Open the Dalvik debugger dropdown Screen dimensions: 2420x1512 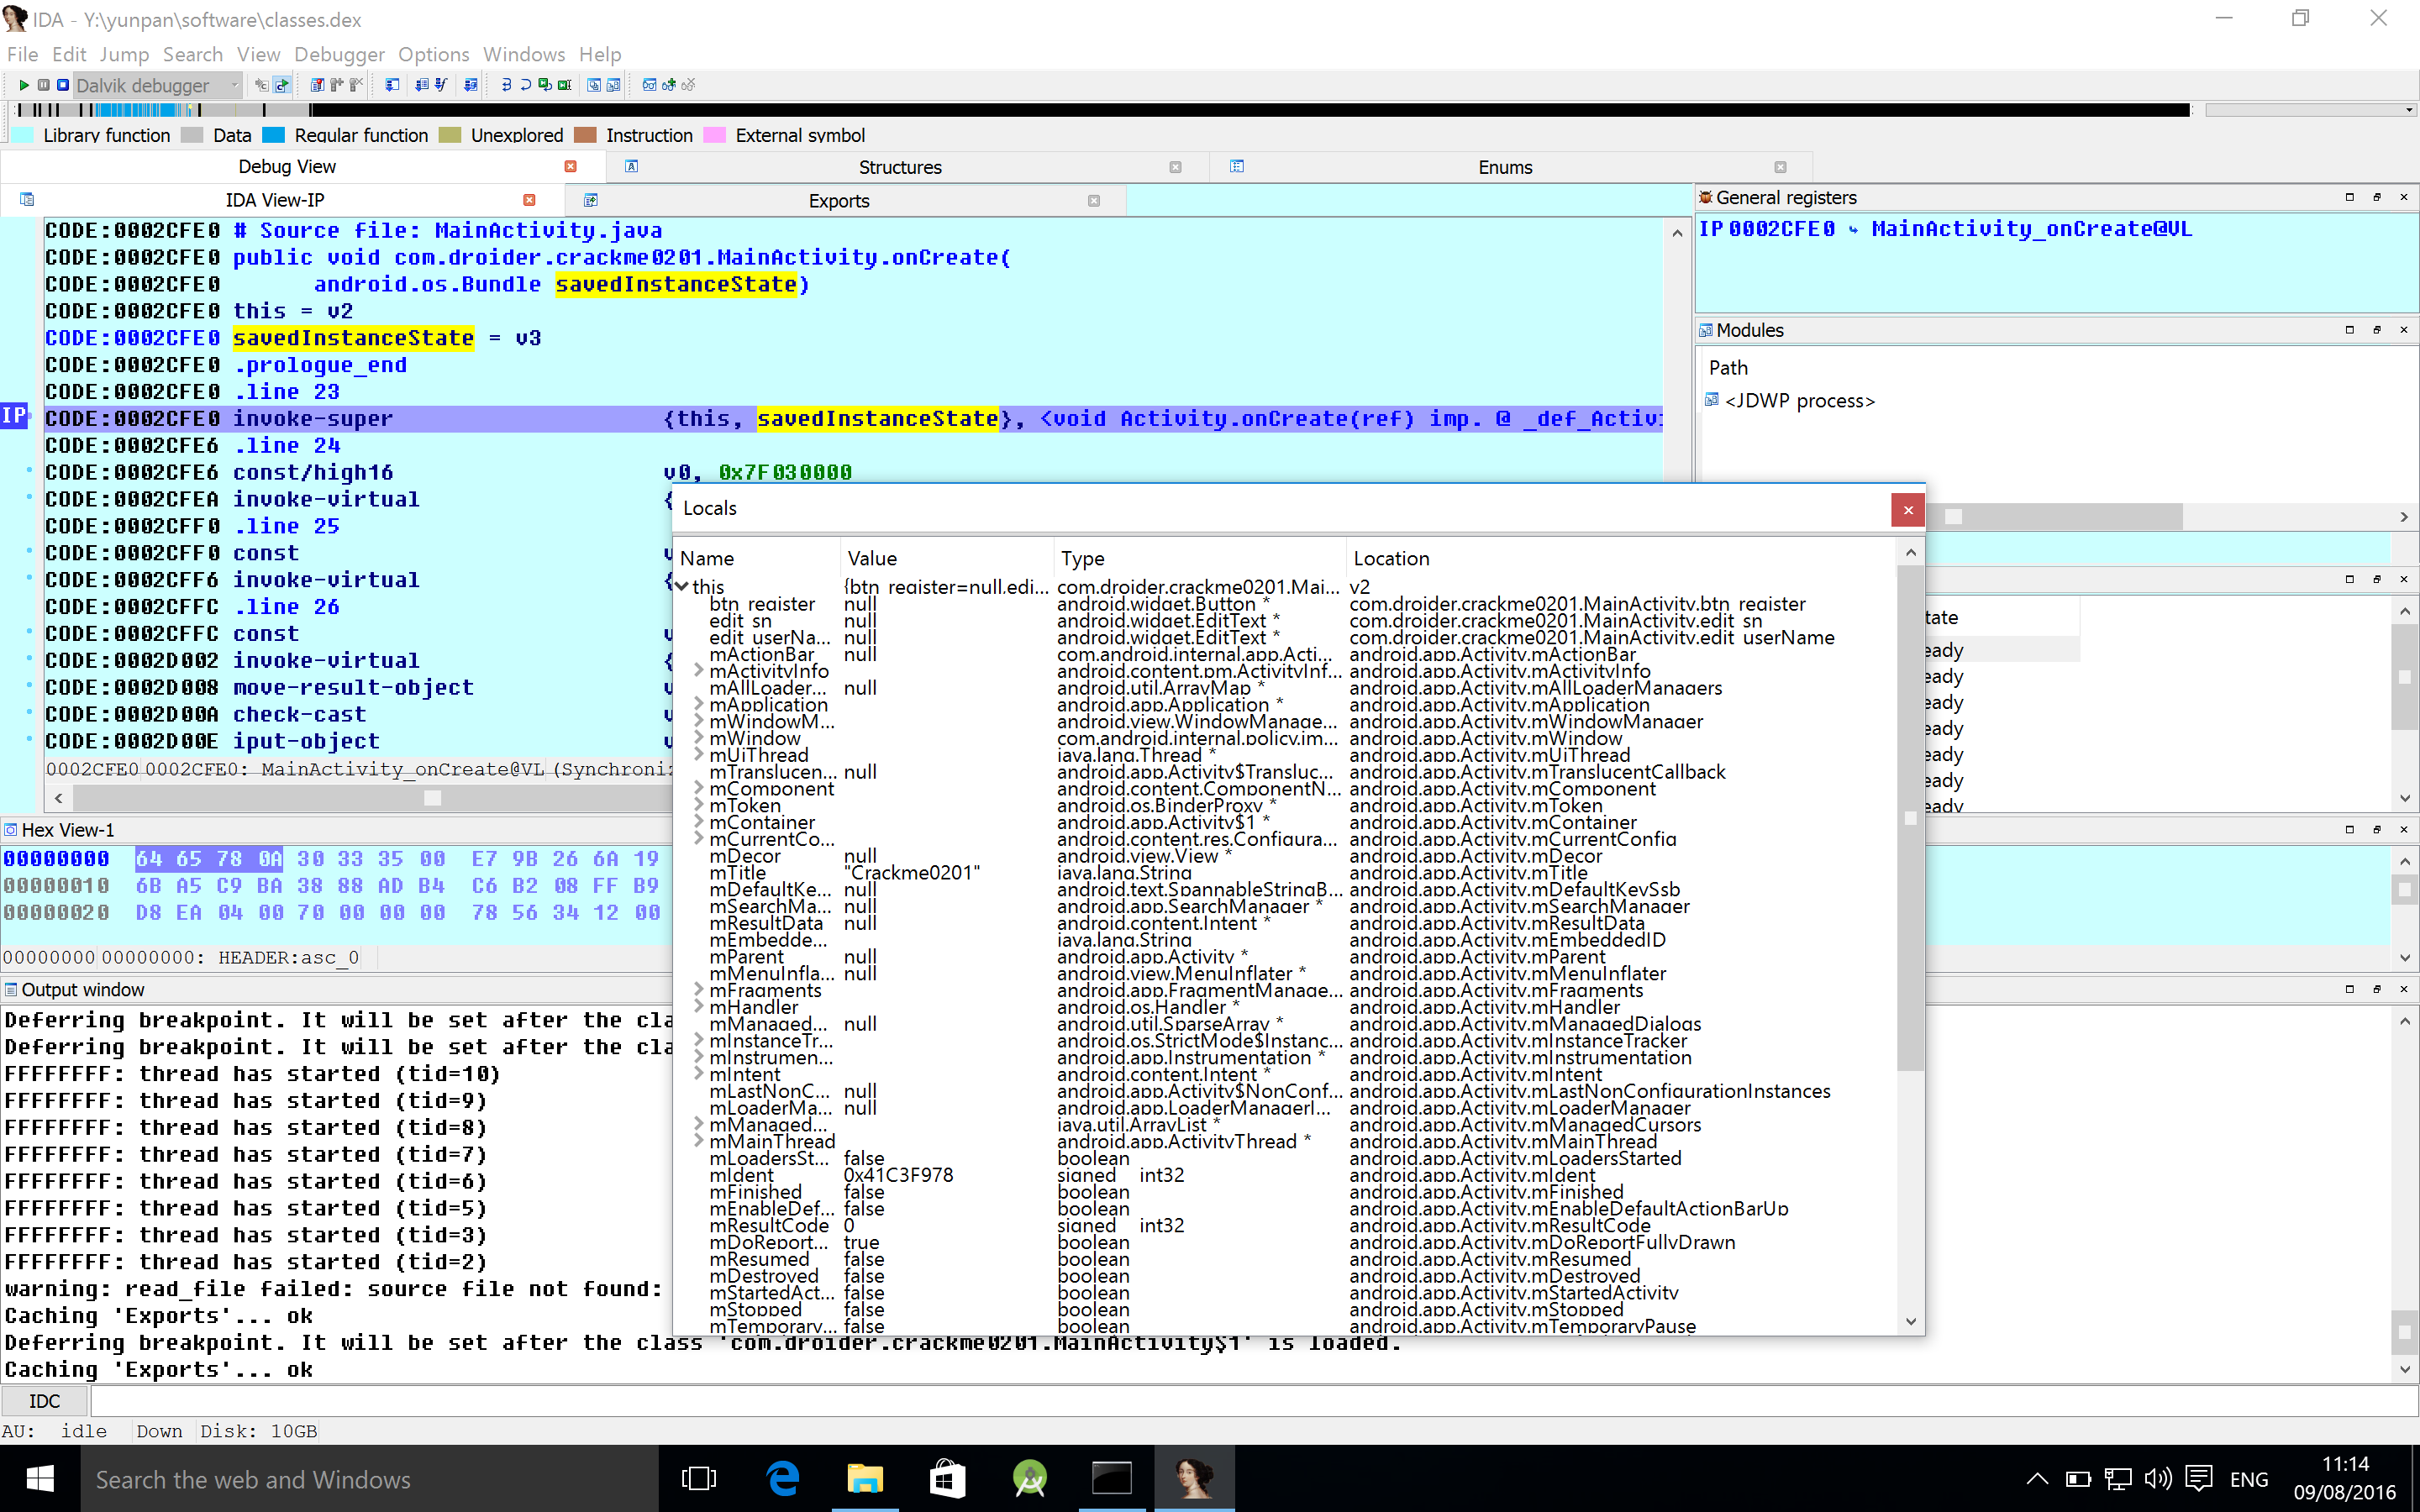point(235,85)
